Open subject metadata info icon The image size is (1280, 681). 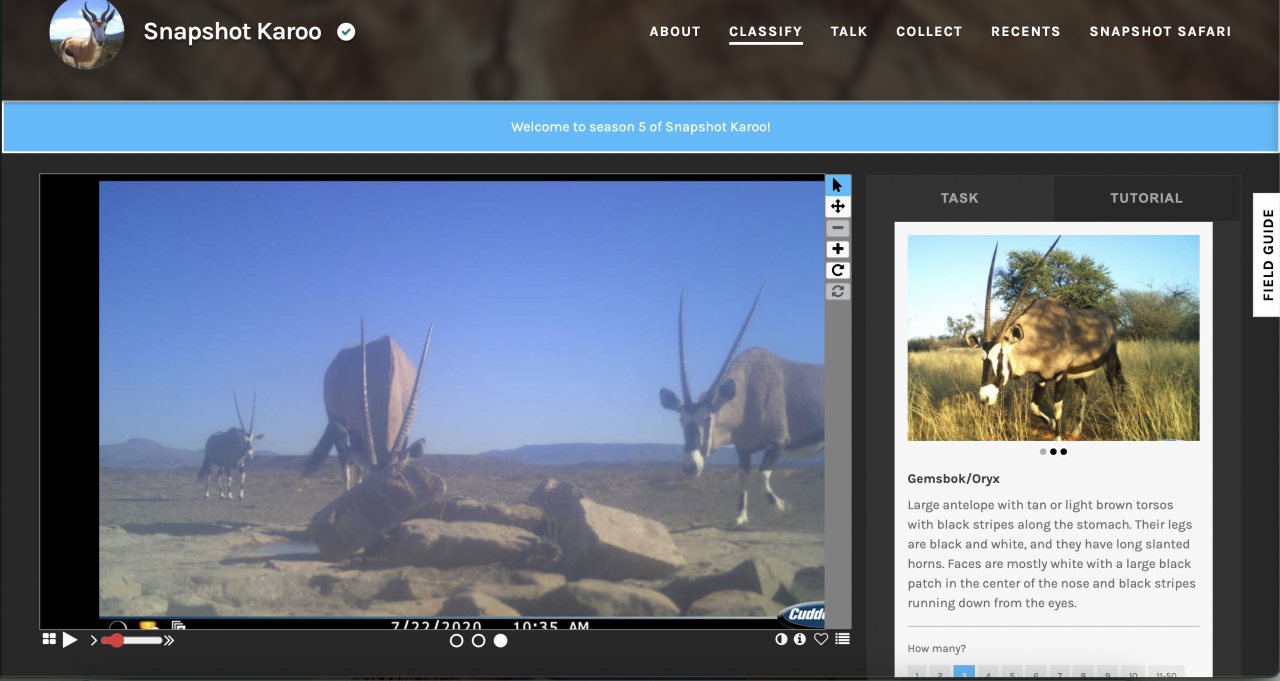click(x=800, y=639)
